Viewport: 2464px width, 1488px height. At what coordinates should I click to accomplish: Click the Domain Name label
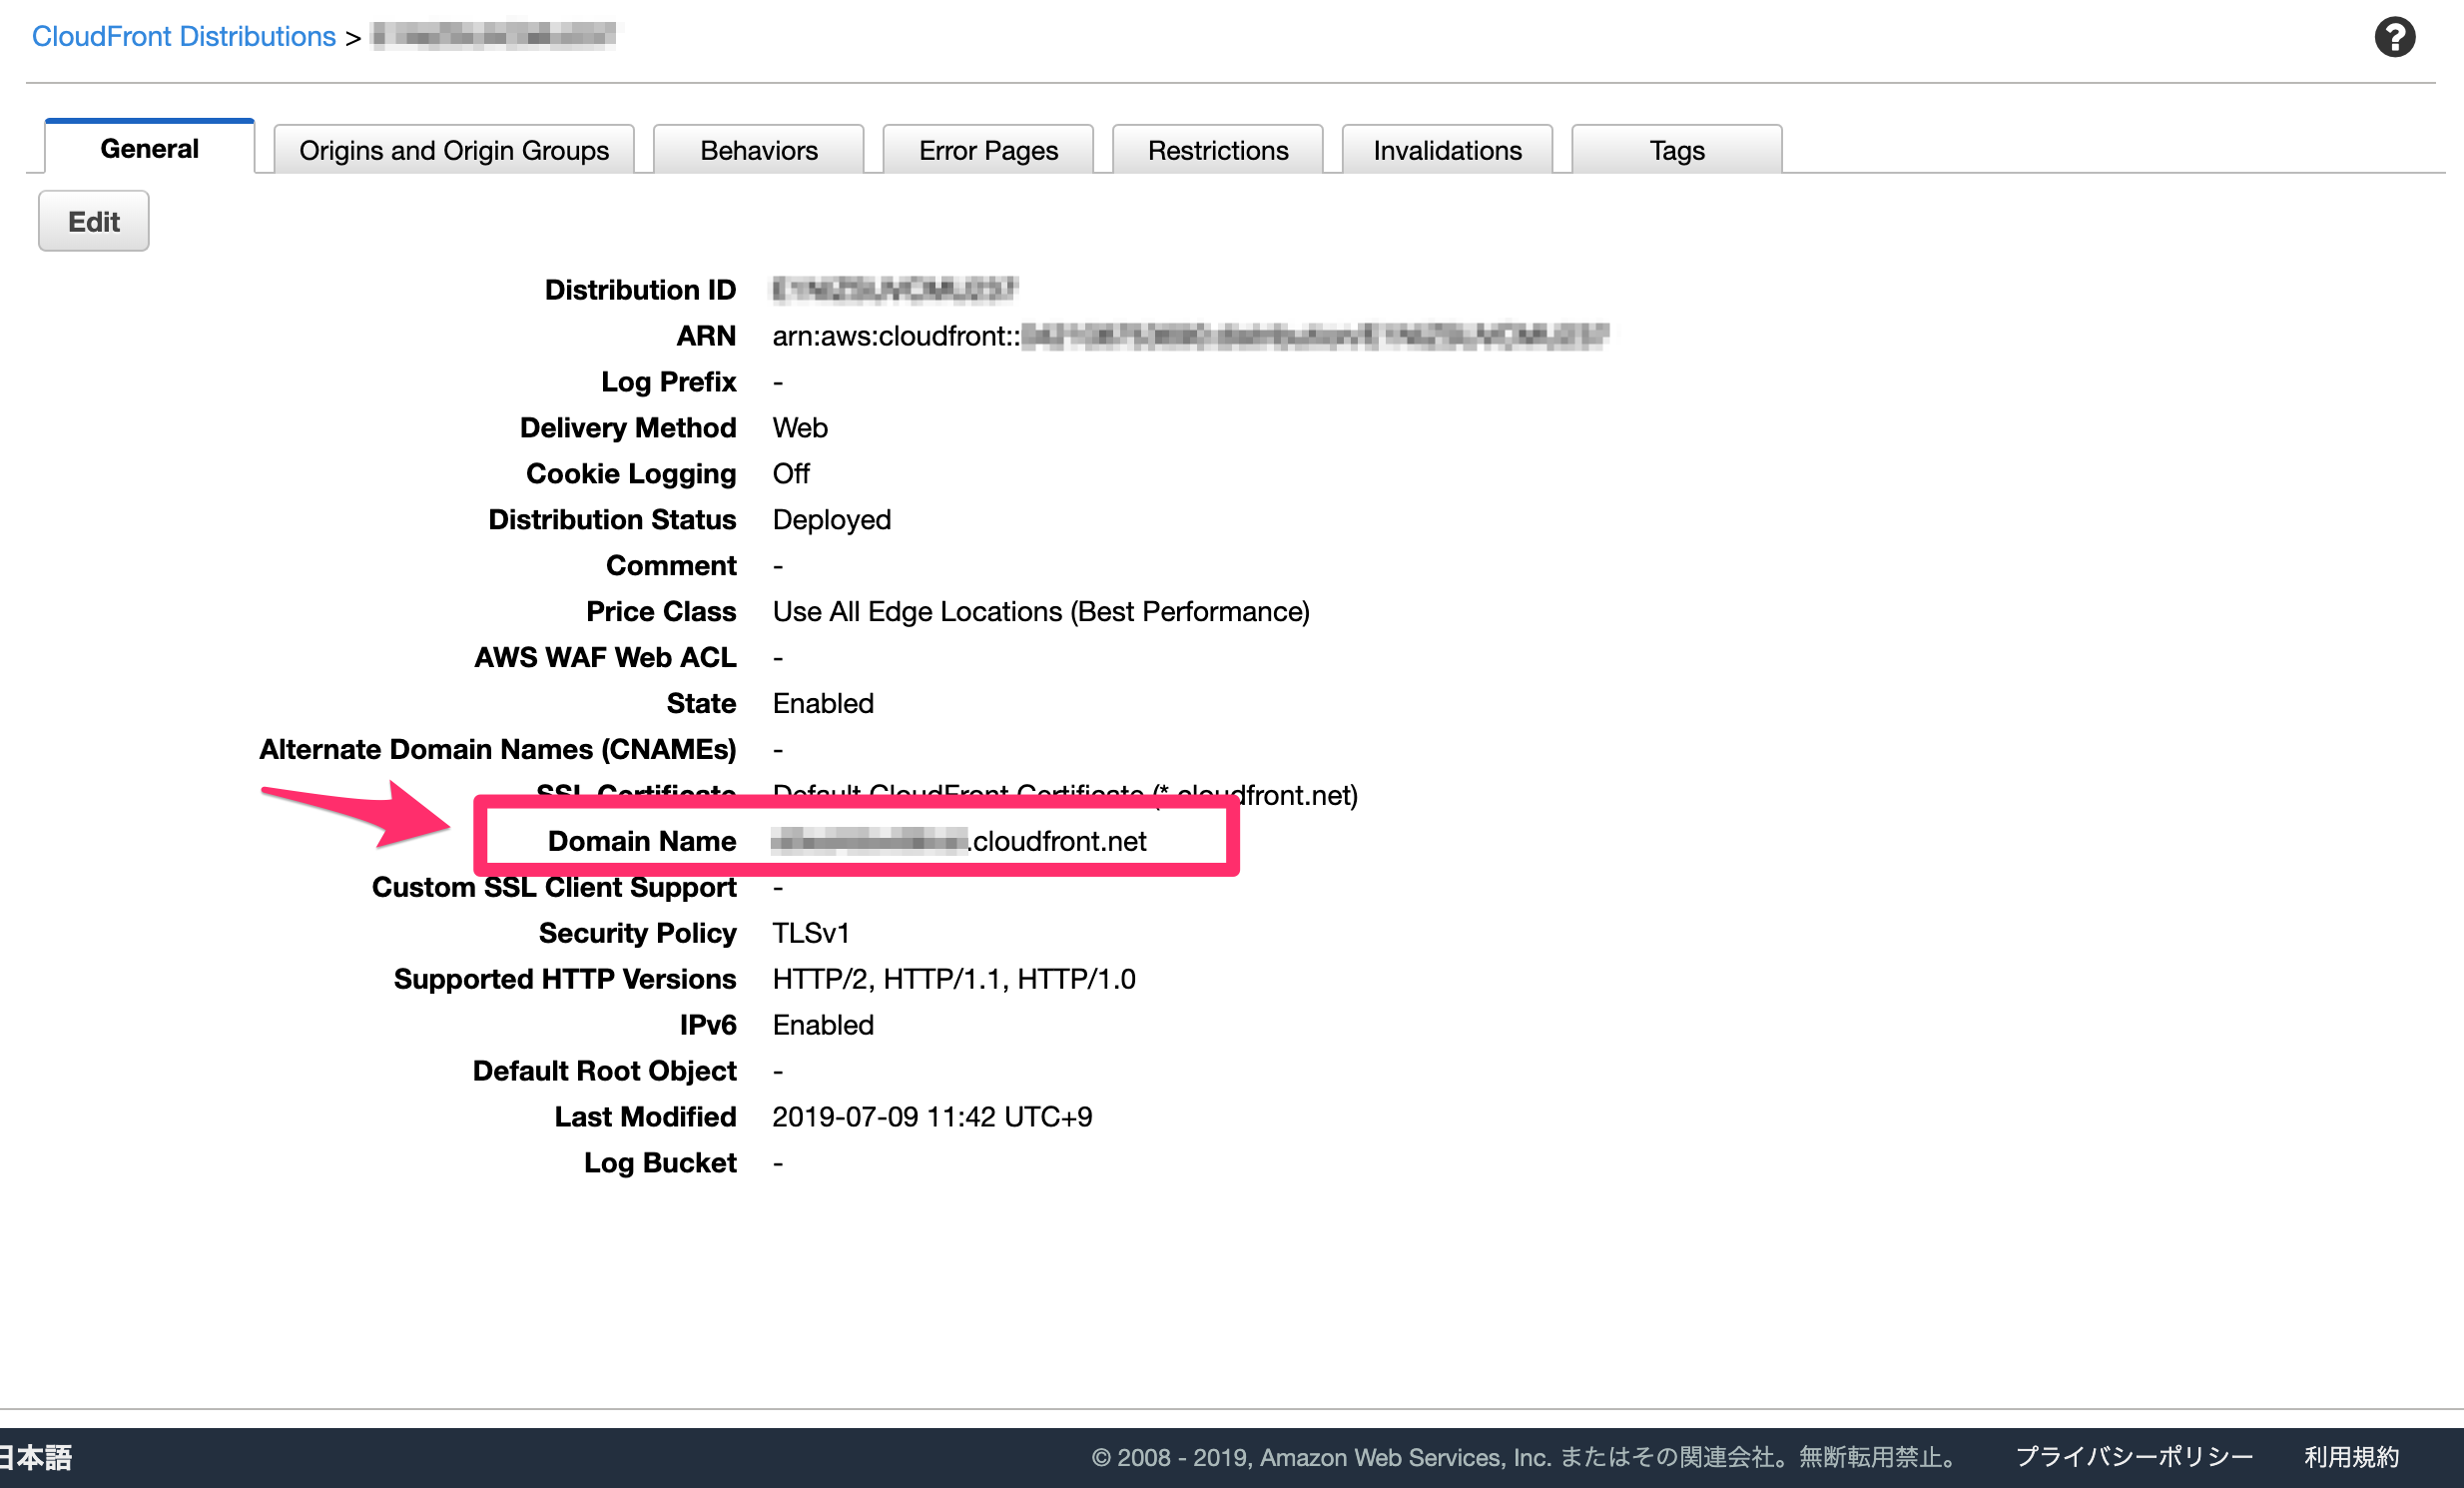pyautogui.click(x=642, y=841)
